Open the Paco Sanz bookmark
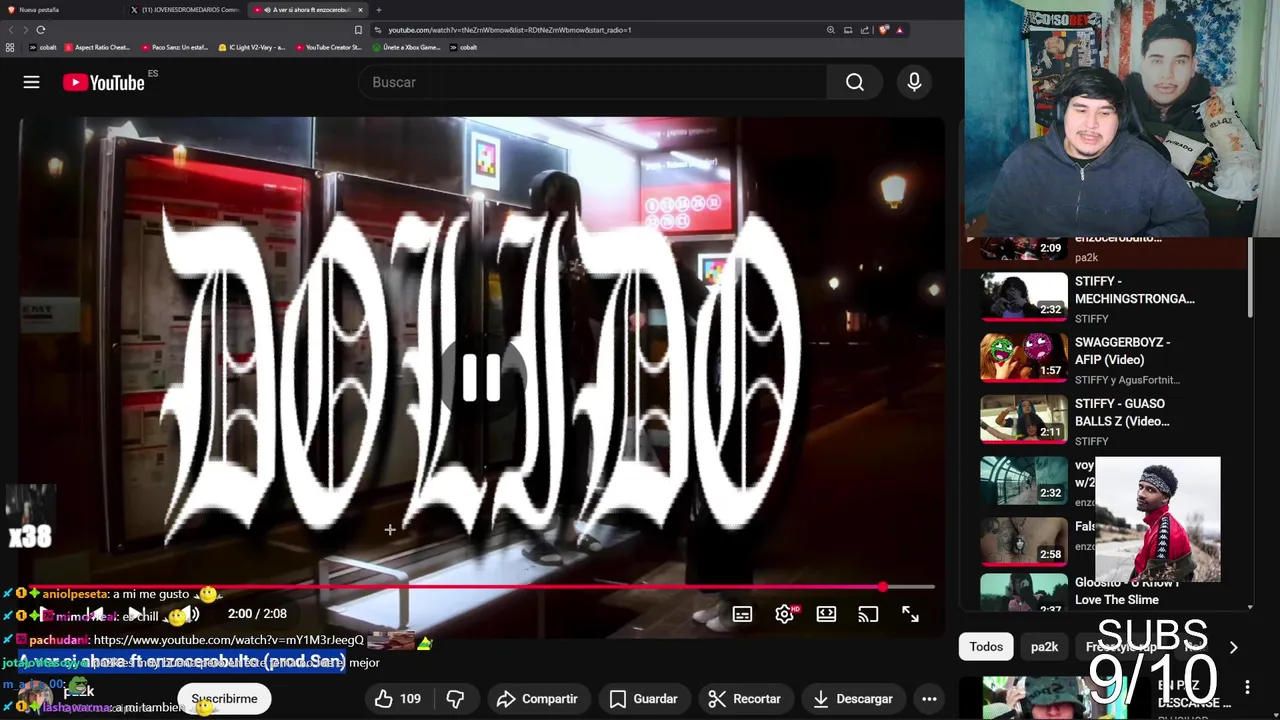Image resolution: width=1280 pixels, height=720 pixels. coord(174,47)
